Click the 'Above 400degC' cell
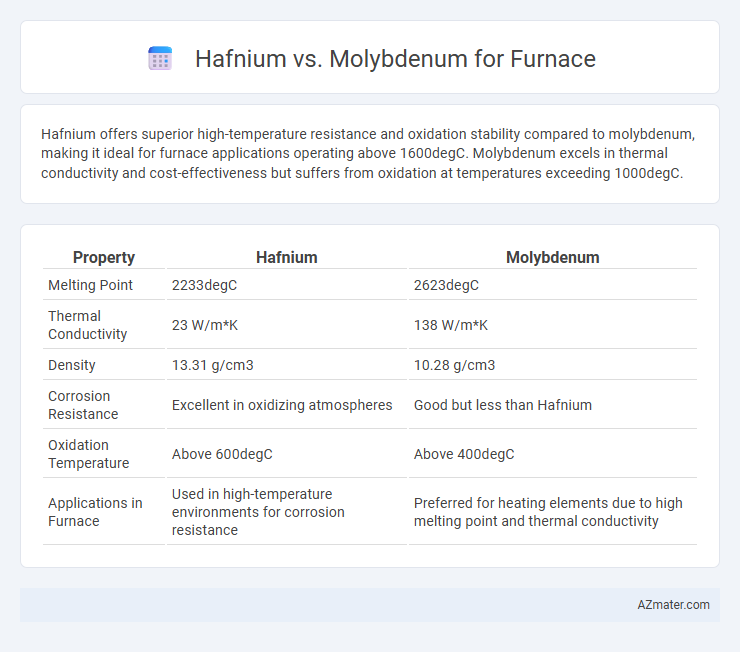Image resolution: width=740 pixels, height=652 pixels. coord(464,454)
